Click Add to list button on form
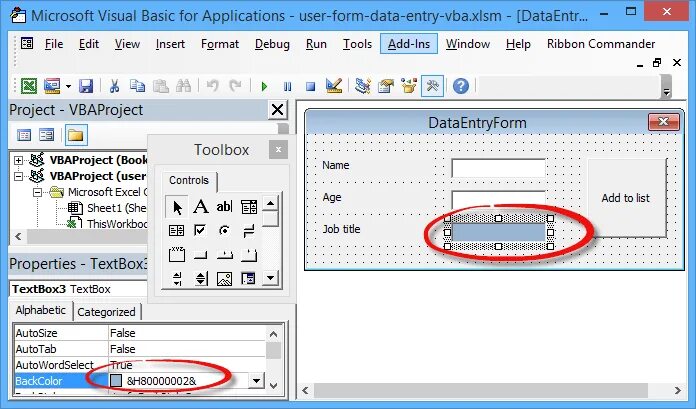The image size is (696, 409). tap(627, 198)
